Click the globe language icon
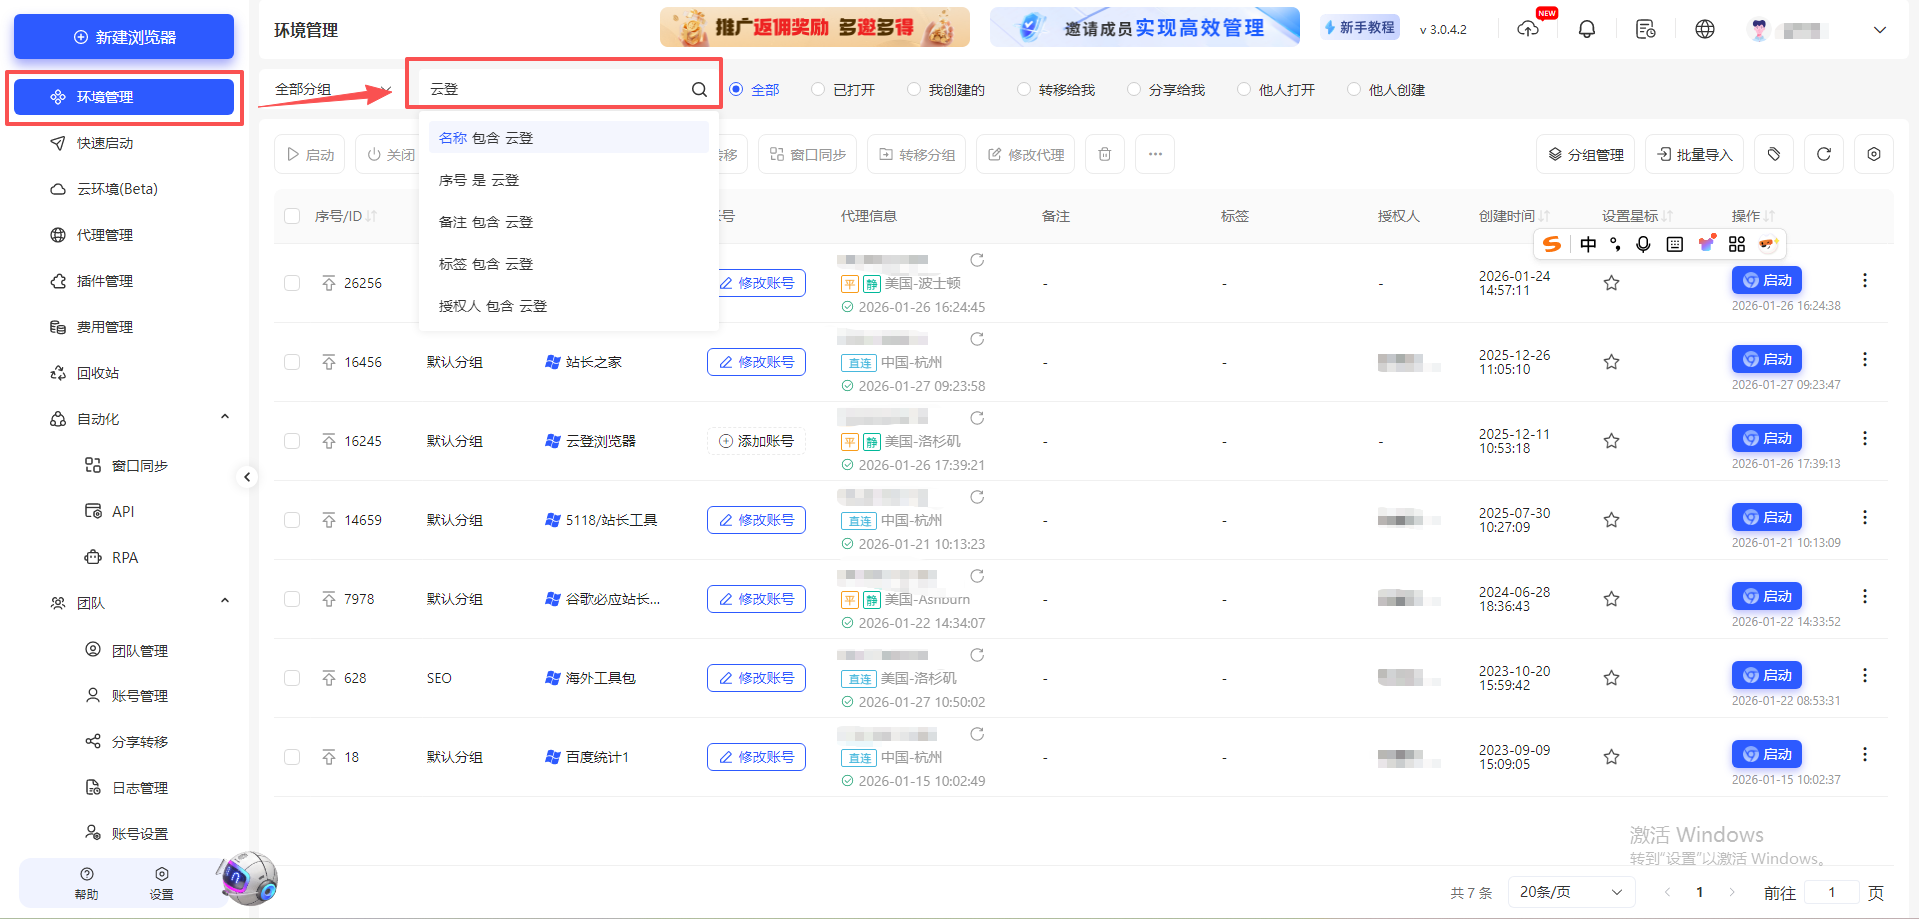Image resolution: width=1919 pixels, height=919 pixels. click(x=1704, y=28)
